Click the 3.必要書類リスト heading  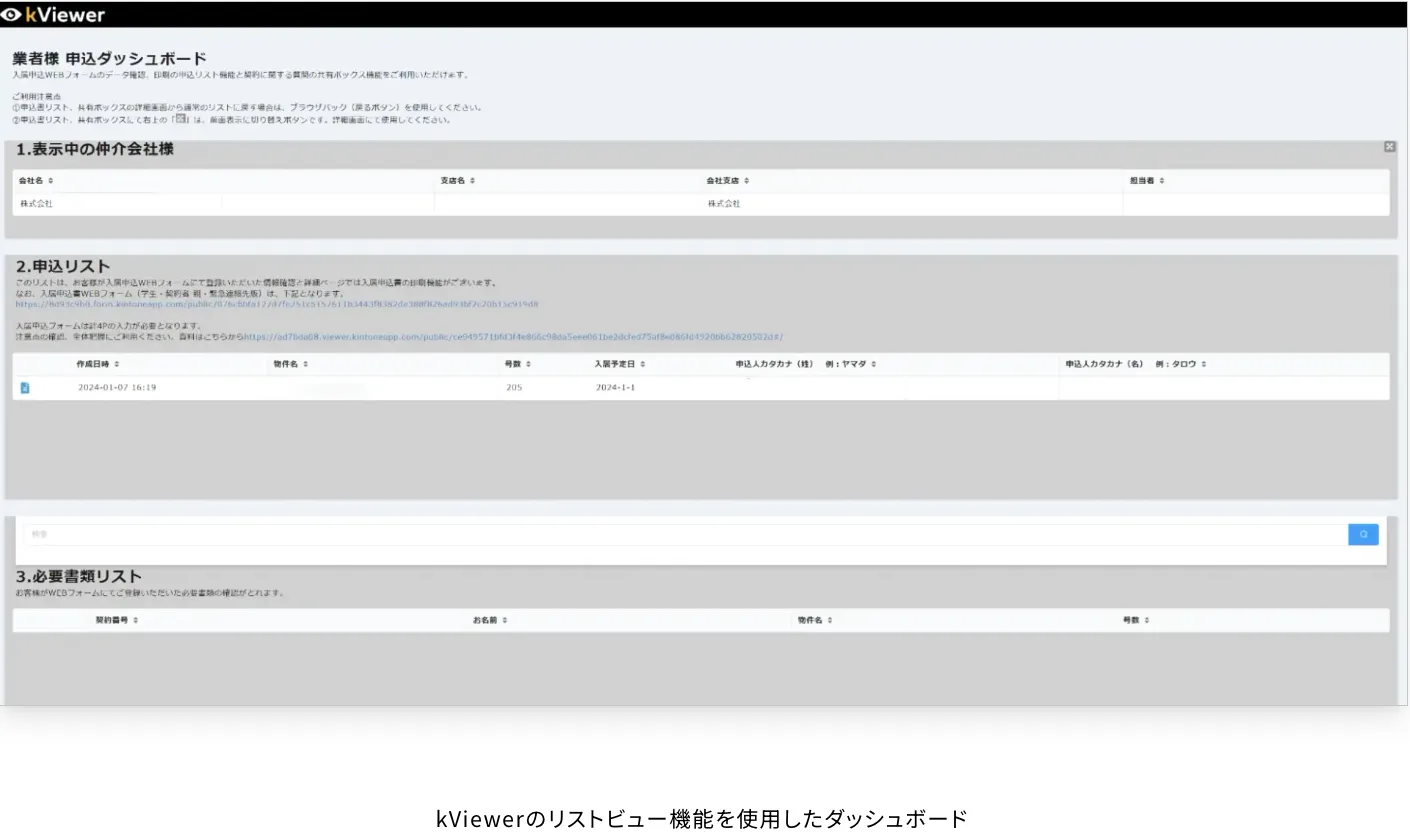pyautogui.click(x=79, y=576)
